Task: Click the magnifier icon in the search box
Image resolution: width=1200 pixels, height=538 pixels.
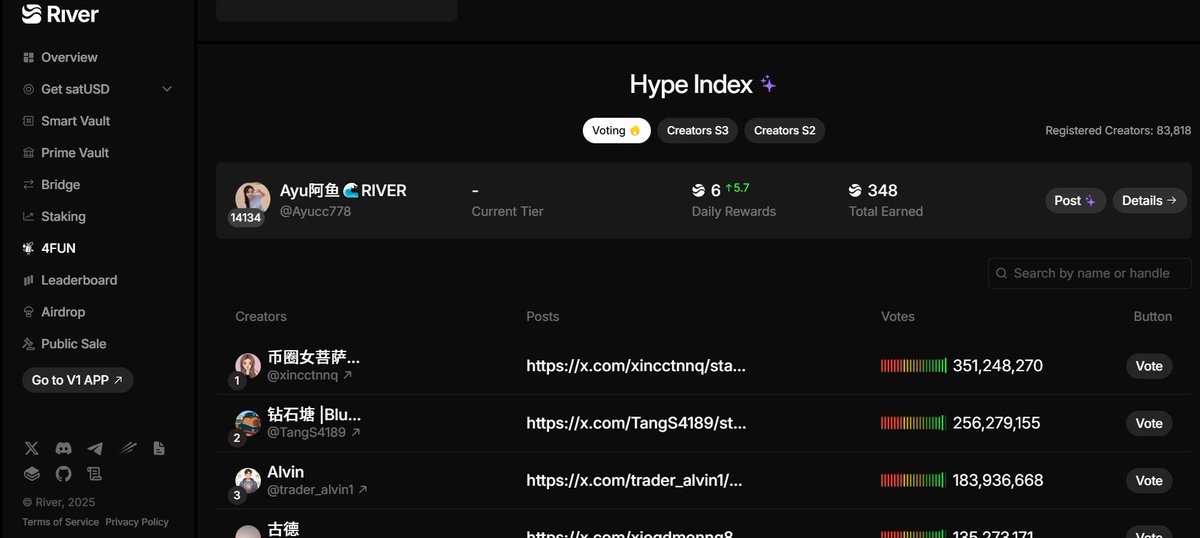Action: [1002, 273]
